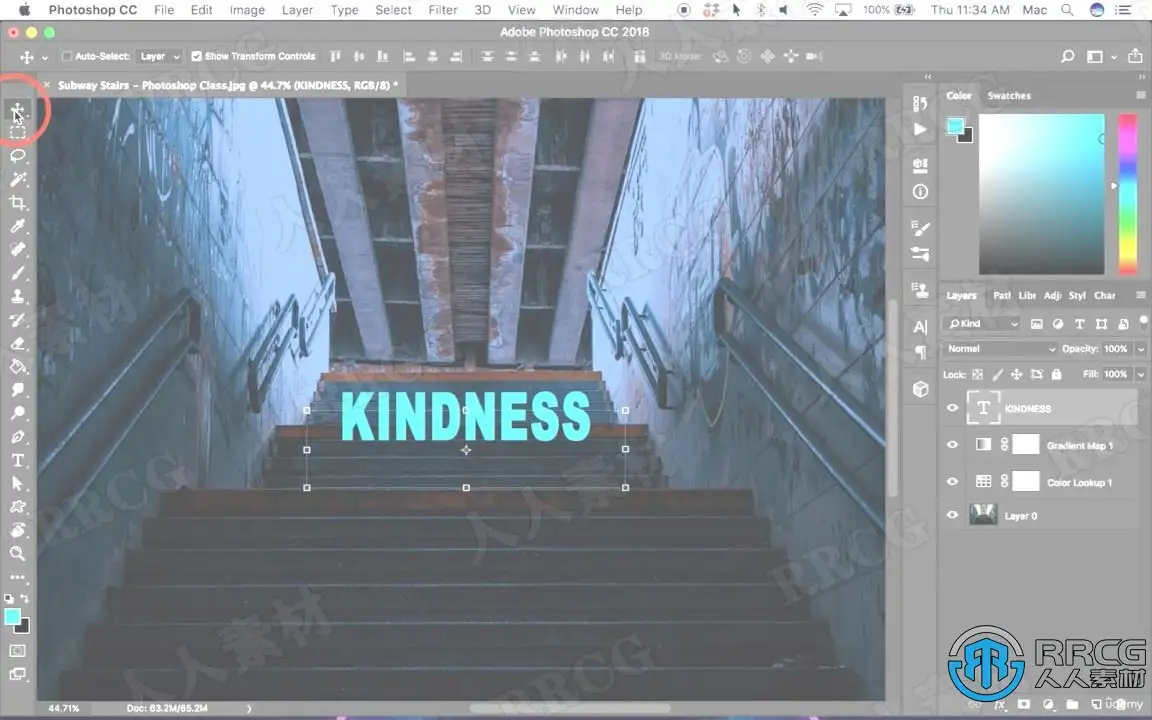The image size is (1152, 720).
Task: Switch to the Swatches tab
Action: click(1008, 96)
